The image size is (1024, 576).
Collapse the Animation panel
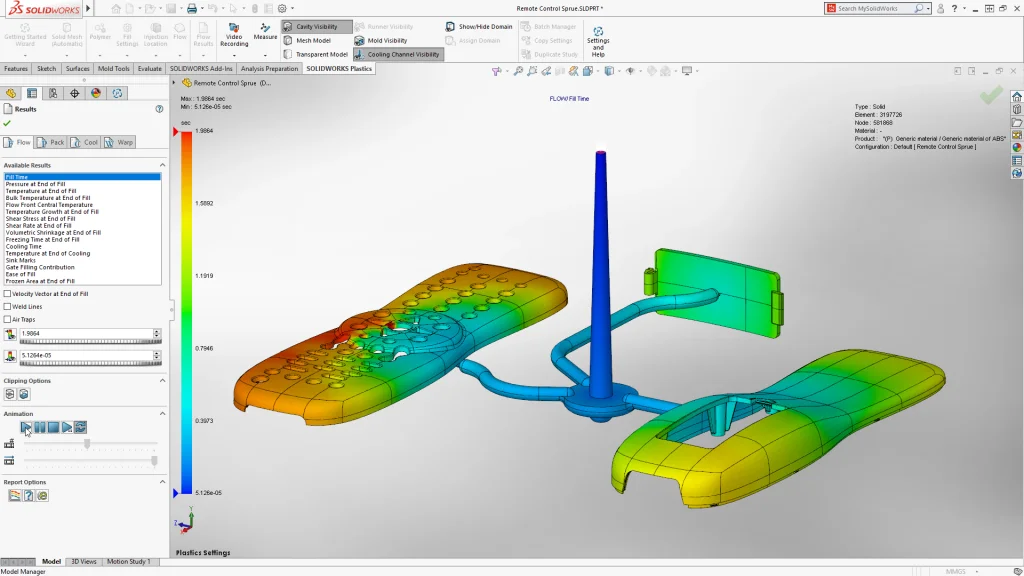coord(160,413)
